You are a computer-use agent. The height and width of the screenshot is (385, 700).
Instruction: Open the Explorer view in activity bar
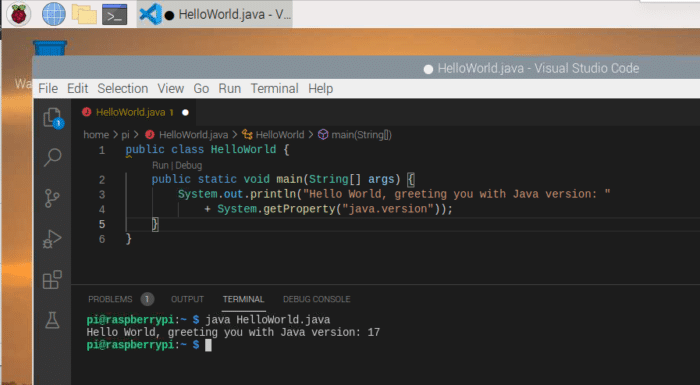click(53, 118)
